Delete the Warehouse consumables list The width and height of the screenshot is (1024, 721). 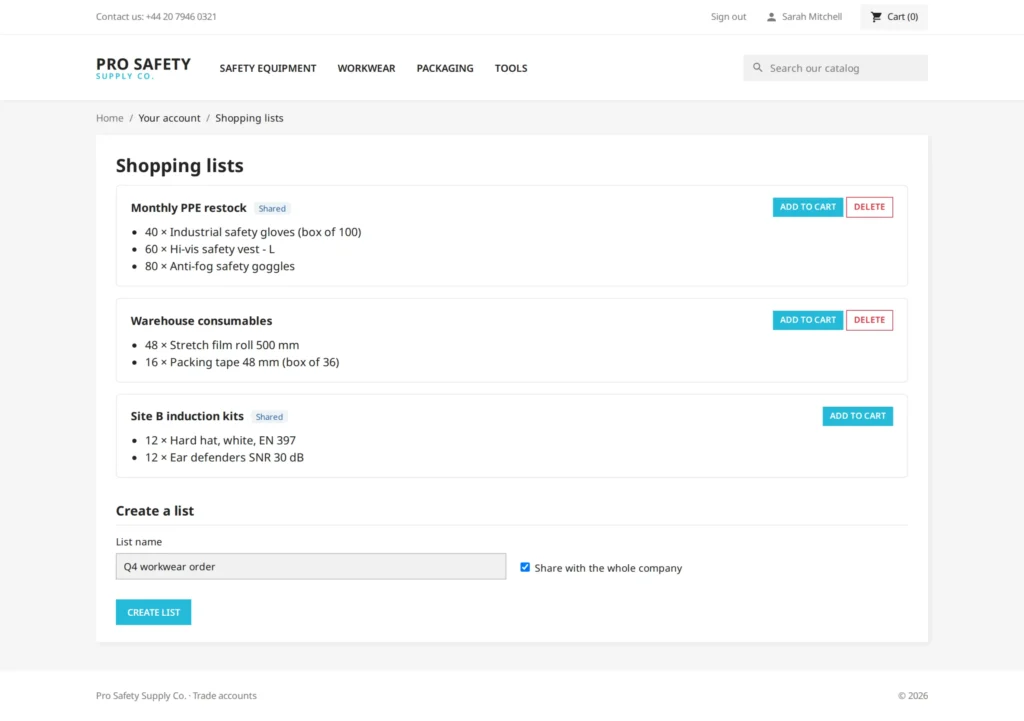click(869, 320)
